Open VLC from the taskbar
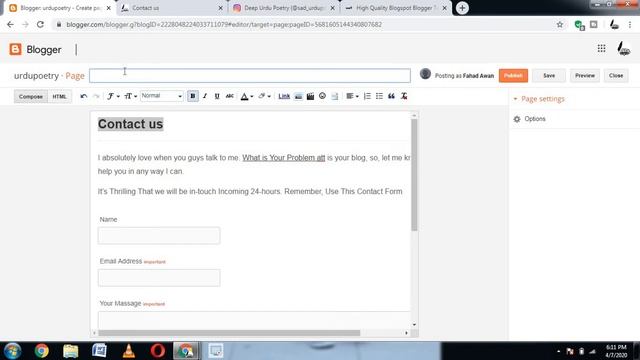The width and height of the screenshot is (640, 360). 129,351
